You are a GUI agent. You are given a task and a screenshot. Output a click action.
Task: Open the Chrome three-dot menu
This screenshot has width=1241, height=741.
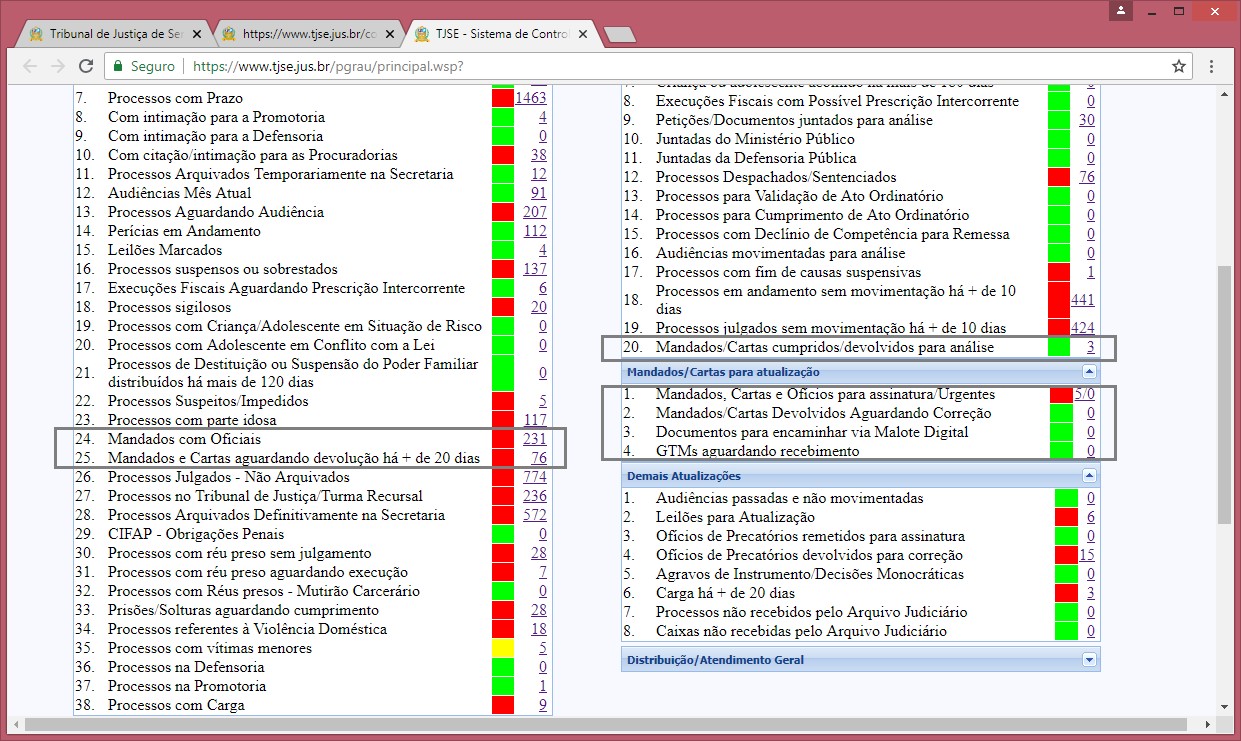[x=1211, y=66]
